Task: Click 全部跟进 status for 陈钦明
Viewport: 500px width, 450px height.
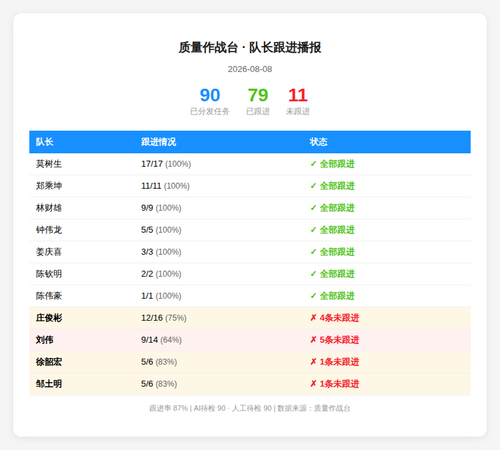Action: click(332, 274)
